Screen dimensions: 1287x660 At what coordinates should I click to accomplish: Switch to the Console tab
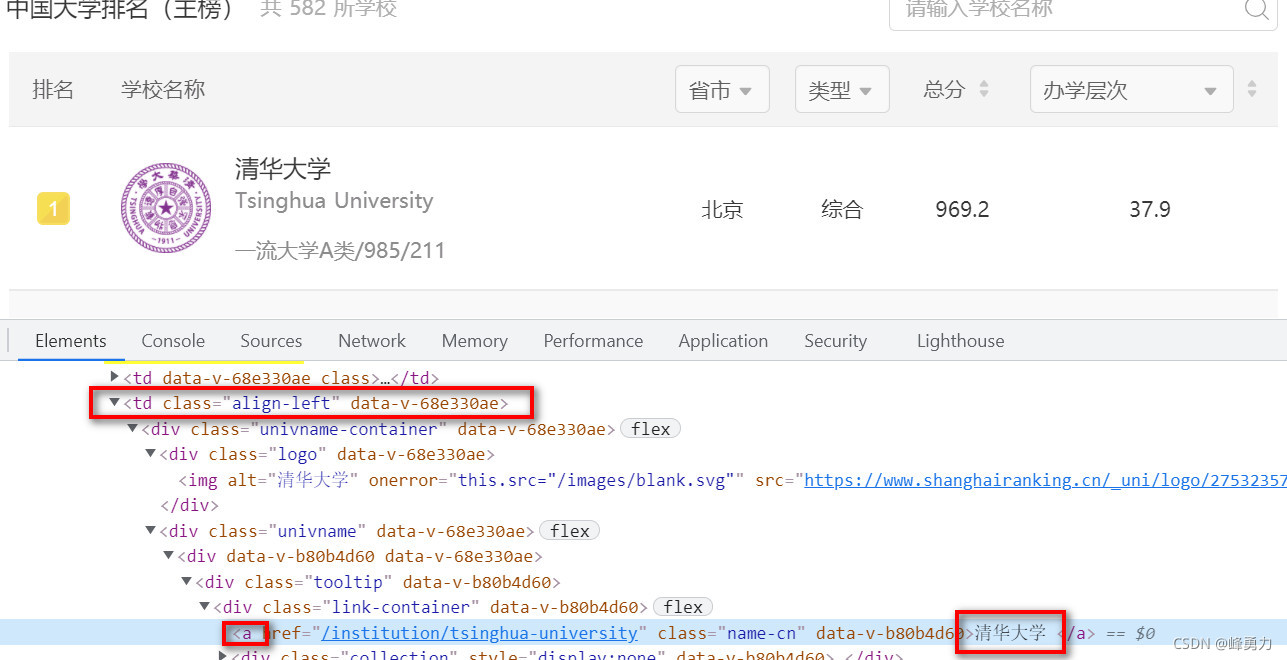point(173,341)
